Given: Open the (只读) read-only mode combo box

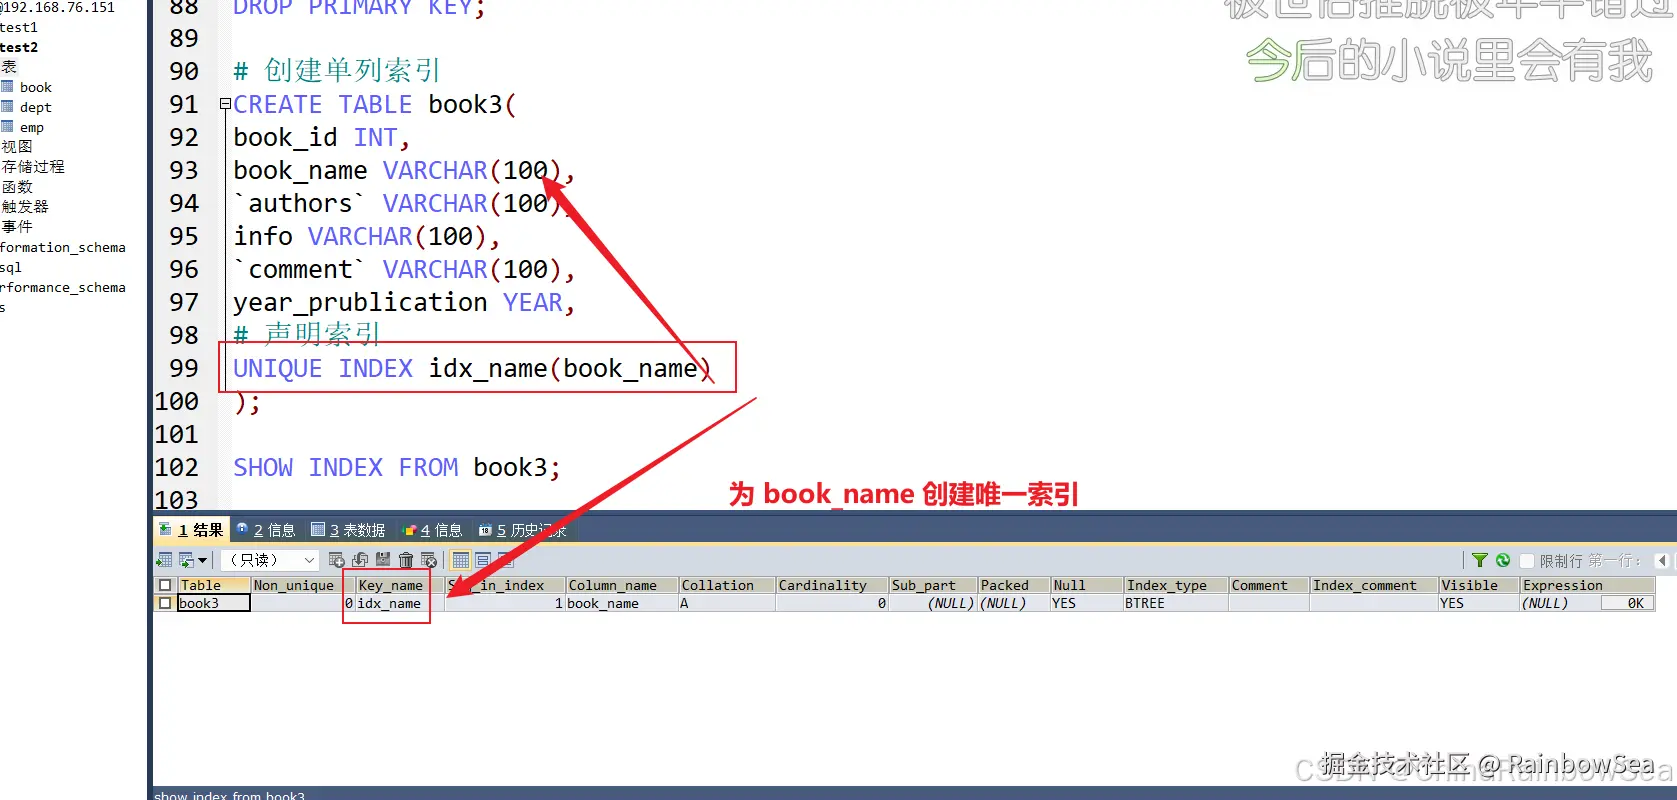Looking at the screenshot, I should (270, 560).
